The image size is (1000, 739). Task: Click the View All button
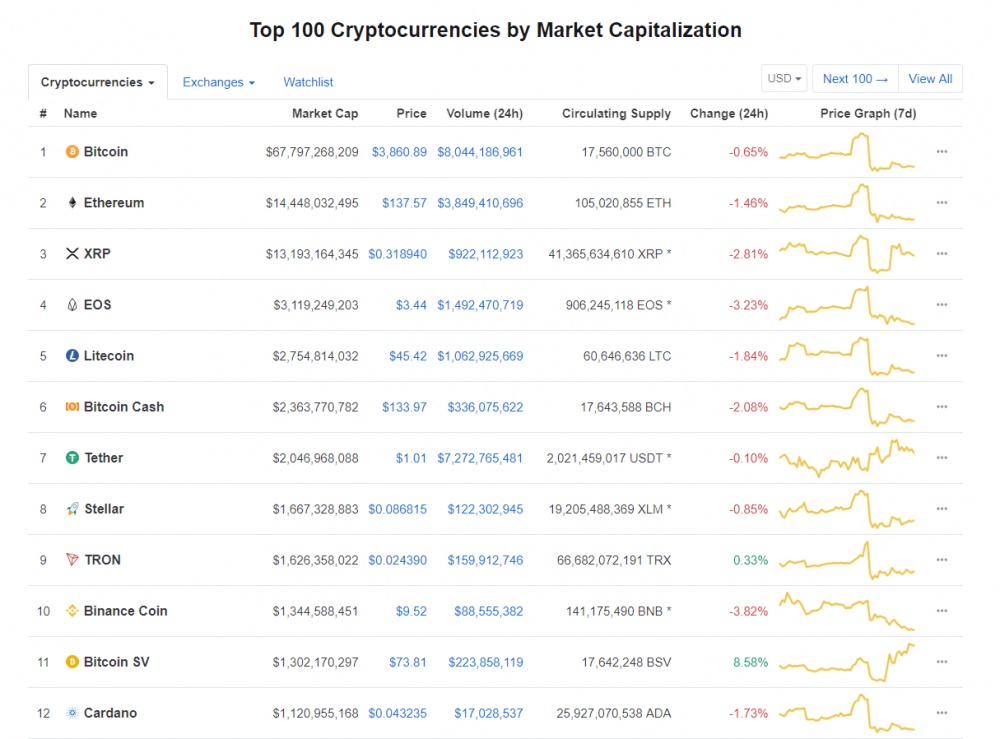tap(930, 78)
